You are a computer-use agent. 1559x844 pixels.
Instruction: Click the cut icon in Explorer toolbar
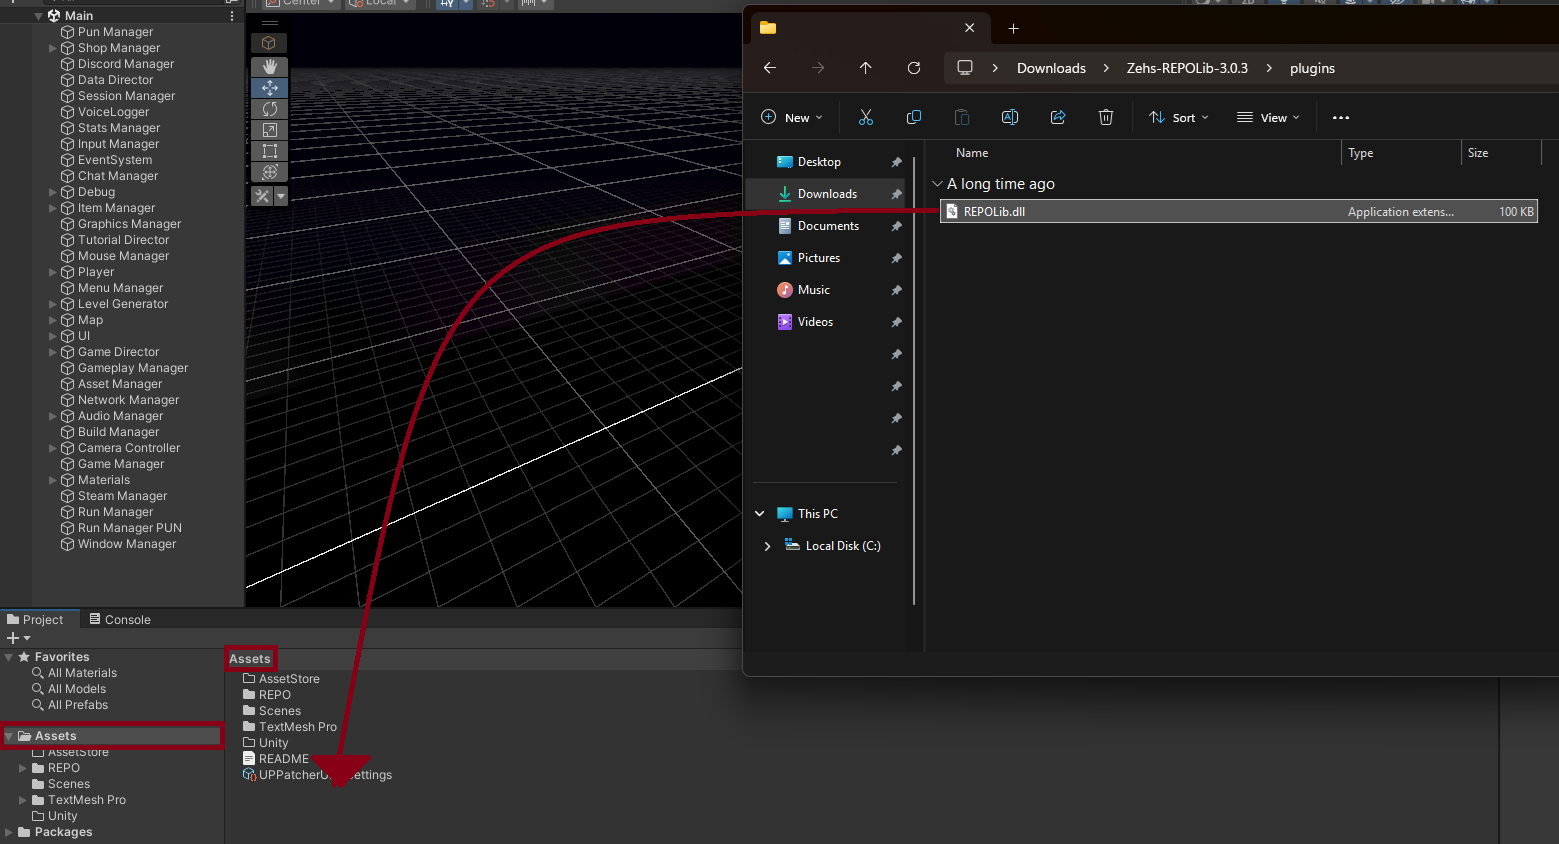pos(866,117)
